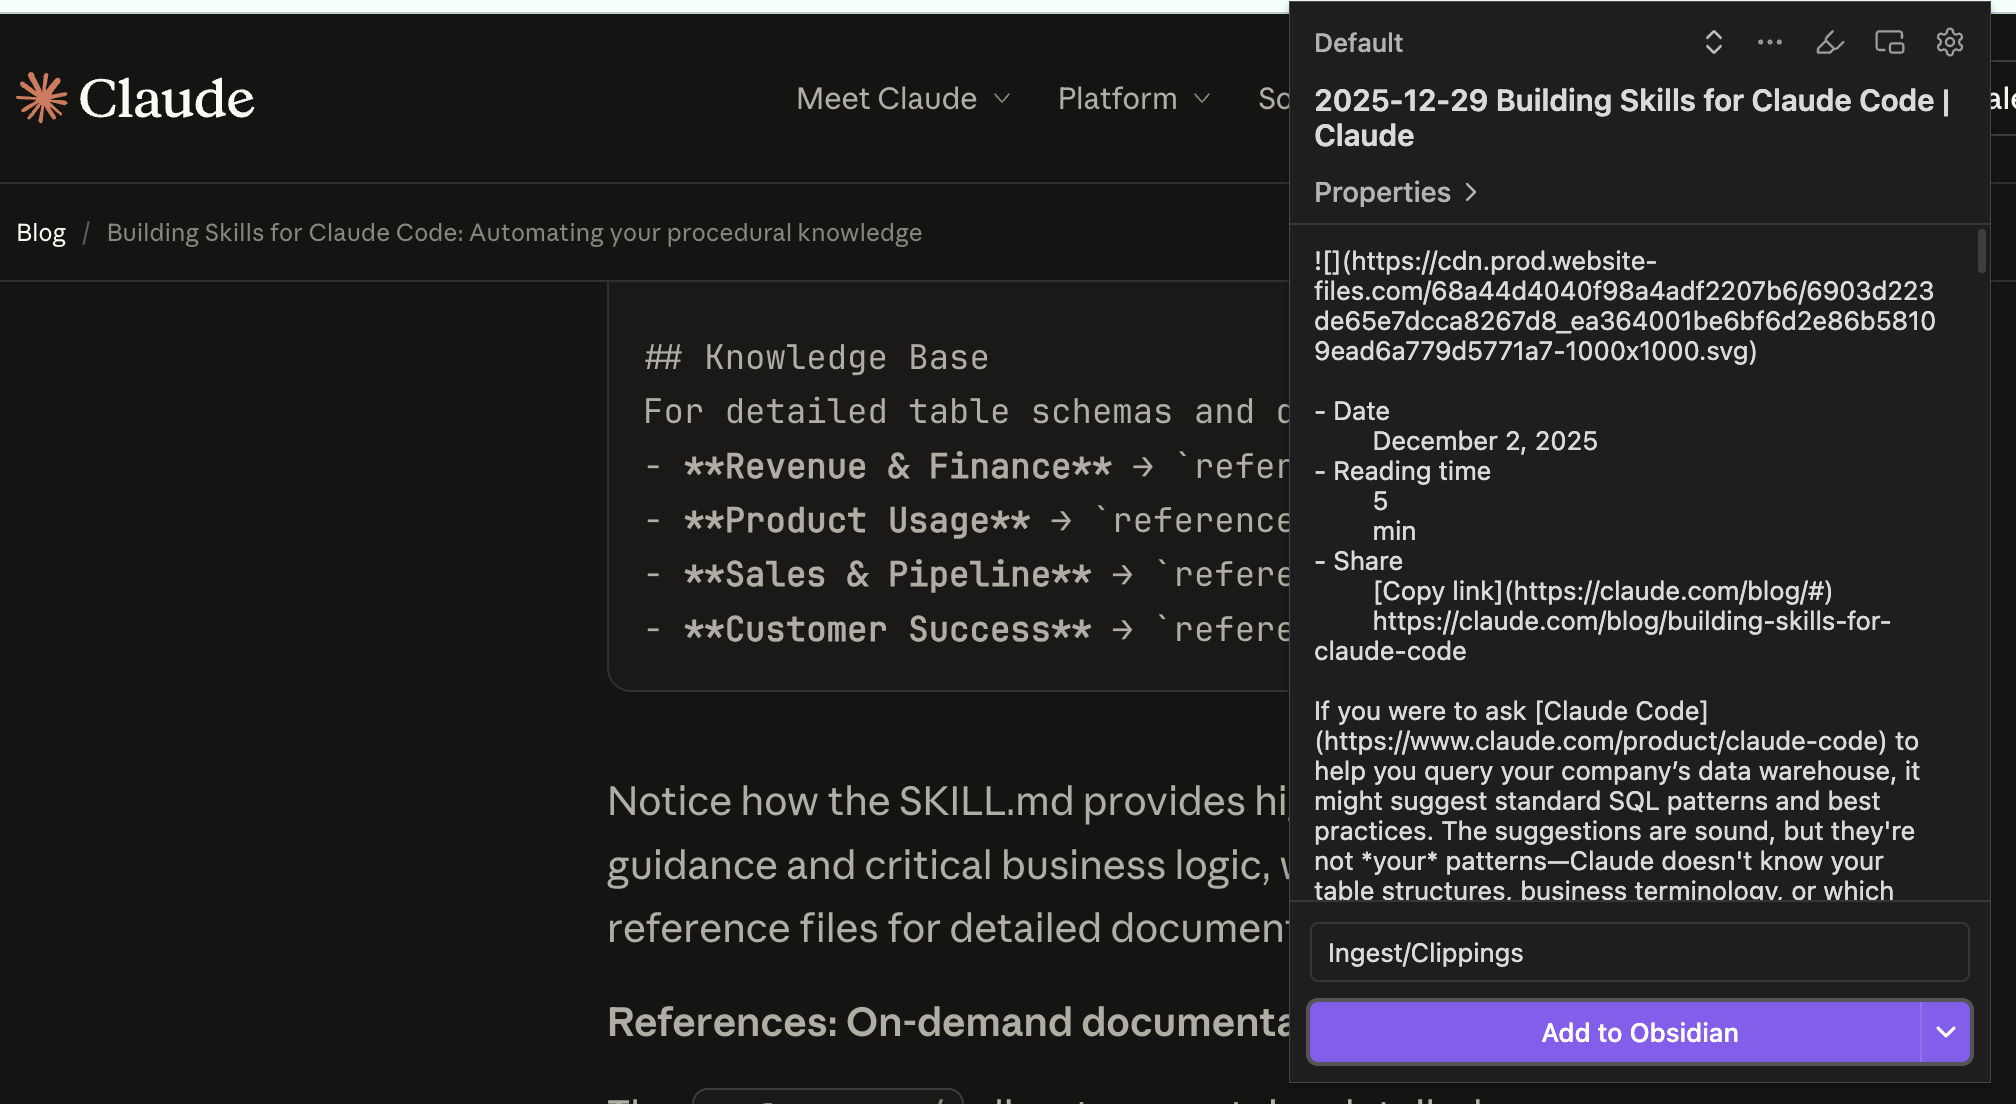Open the Default template dropdown

pos(1358,42)
